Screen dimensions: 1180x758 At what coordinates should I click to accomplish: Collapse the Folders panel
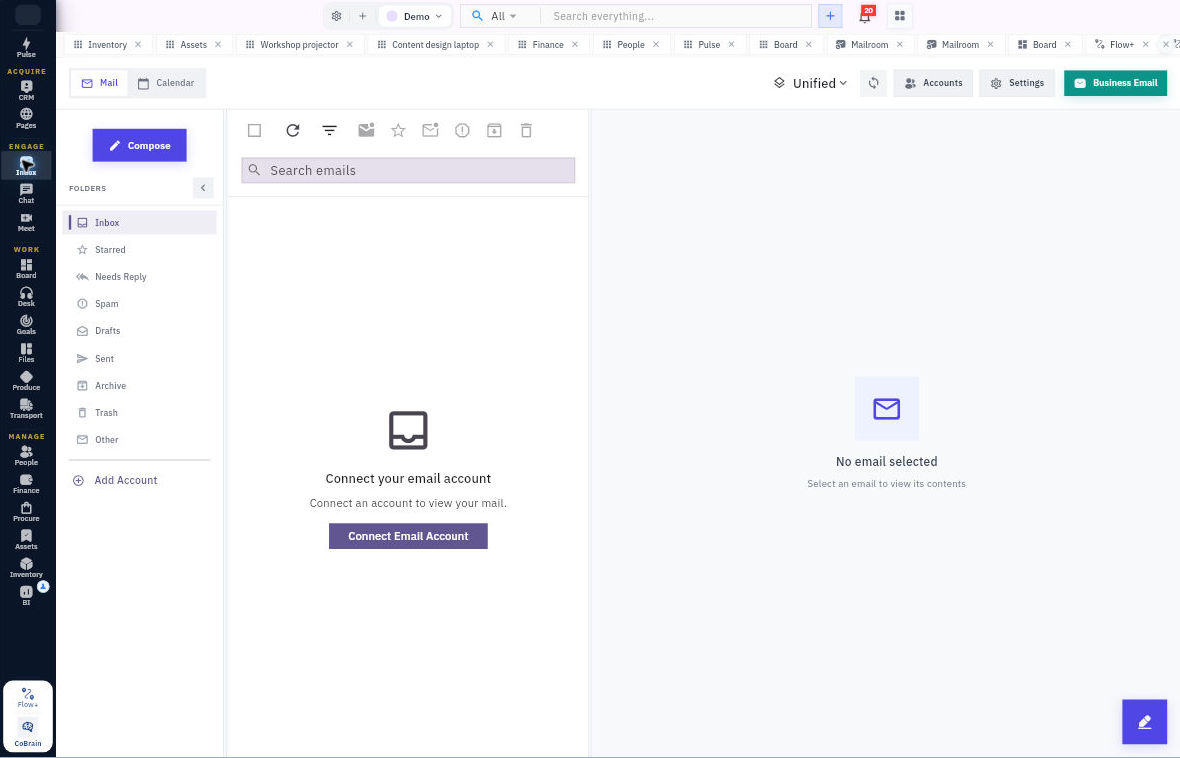coord(203,187)
